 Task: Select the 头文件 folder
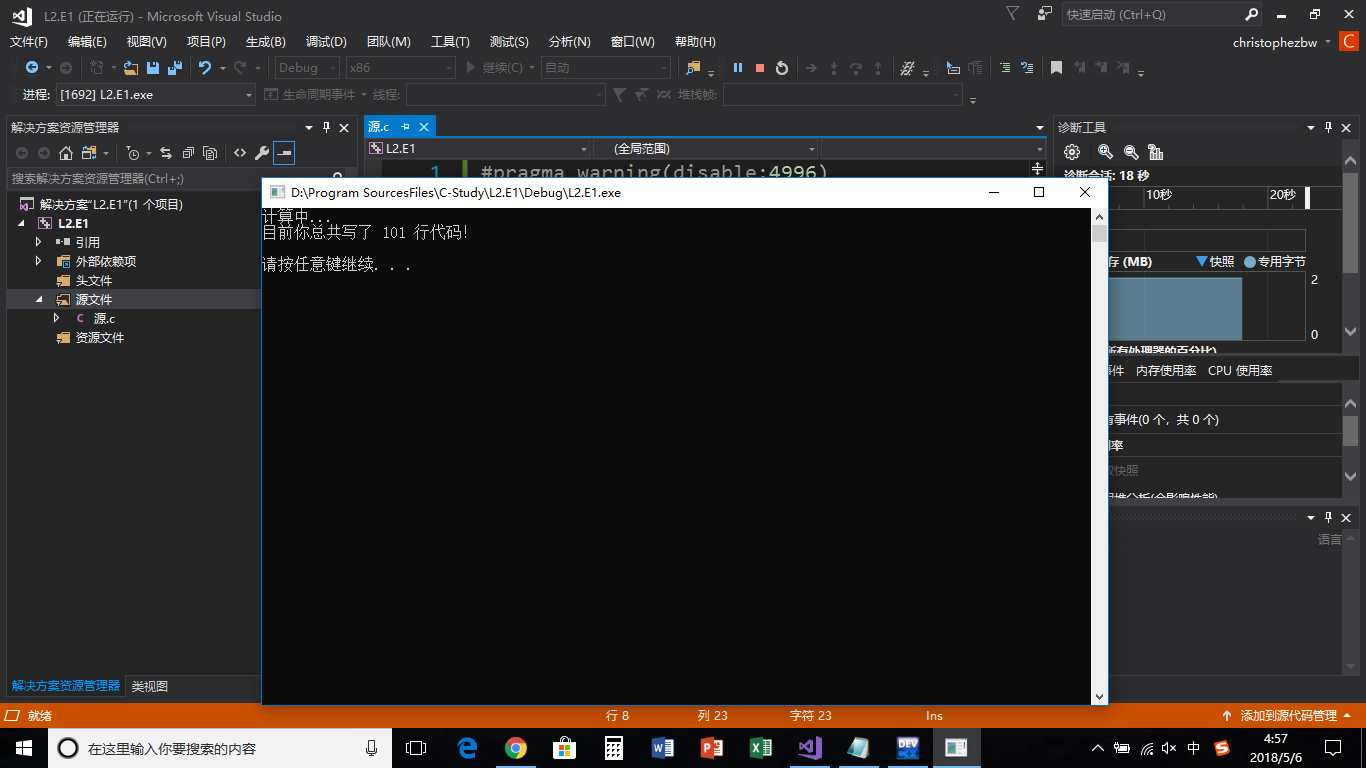click(x=94, y=280)
